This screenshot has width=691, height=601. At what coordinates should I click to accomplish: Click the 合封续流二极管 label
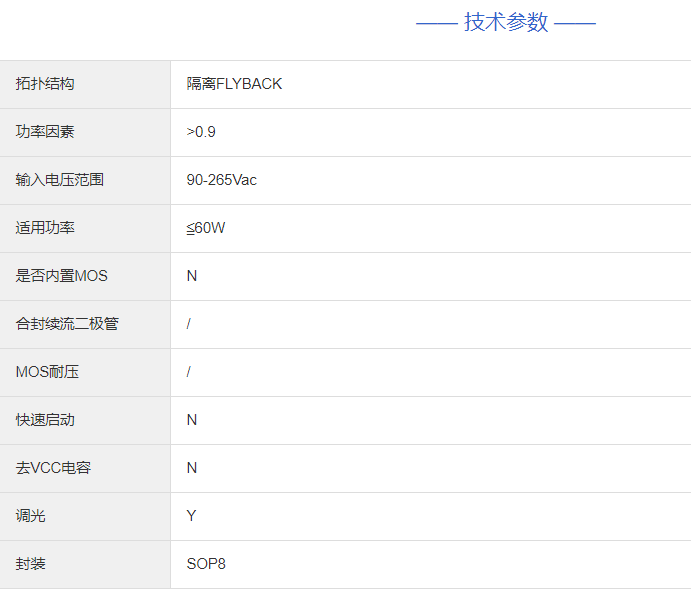tap(67, 324)
